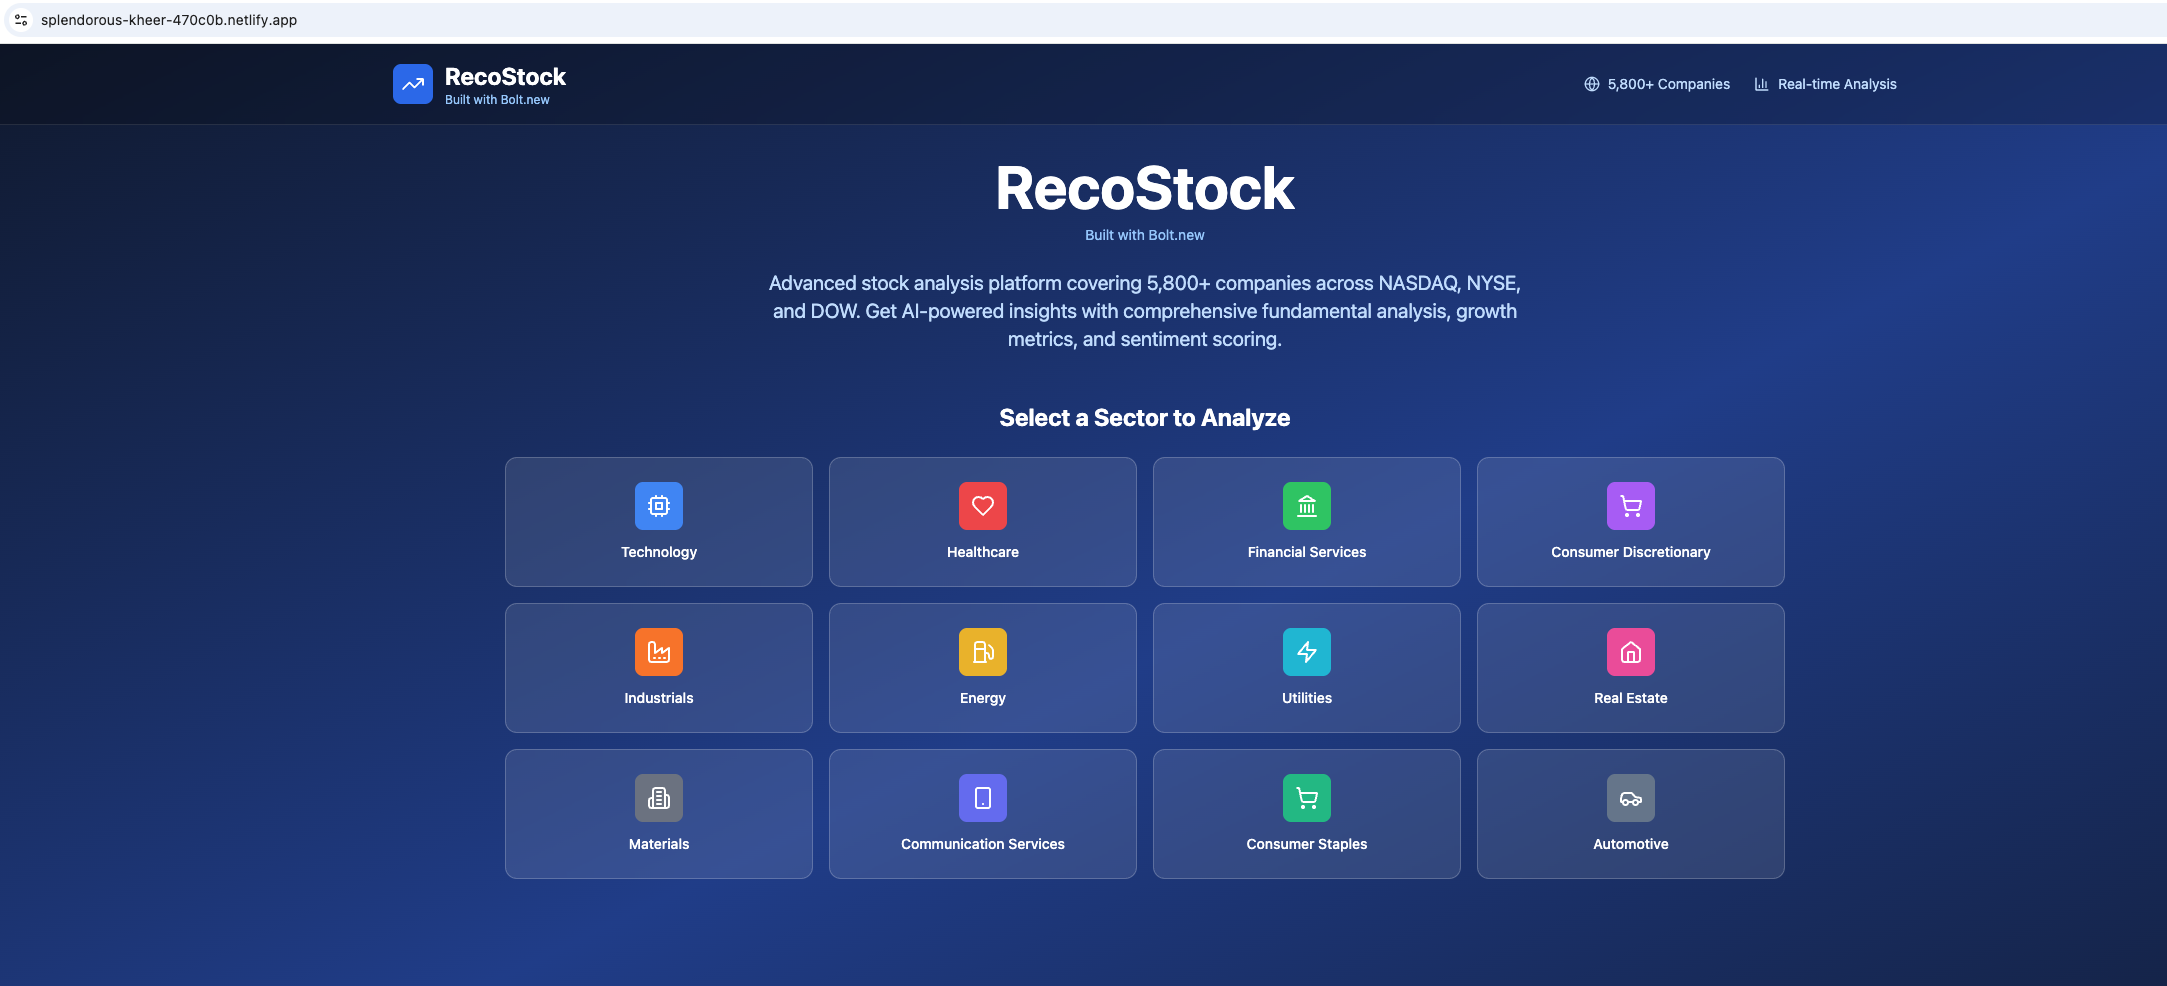Click the Materials building icon
Screen dimensions: 2167x986
(x=659, y=798)
